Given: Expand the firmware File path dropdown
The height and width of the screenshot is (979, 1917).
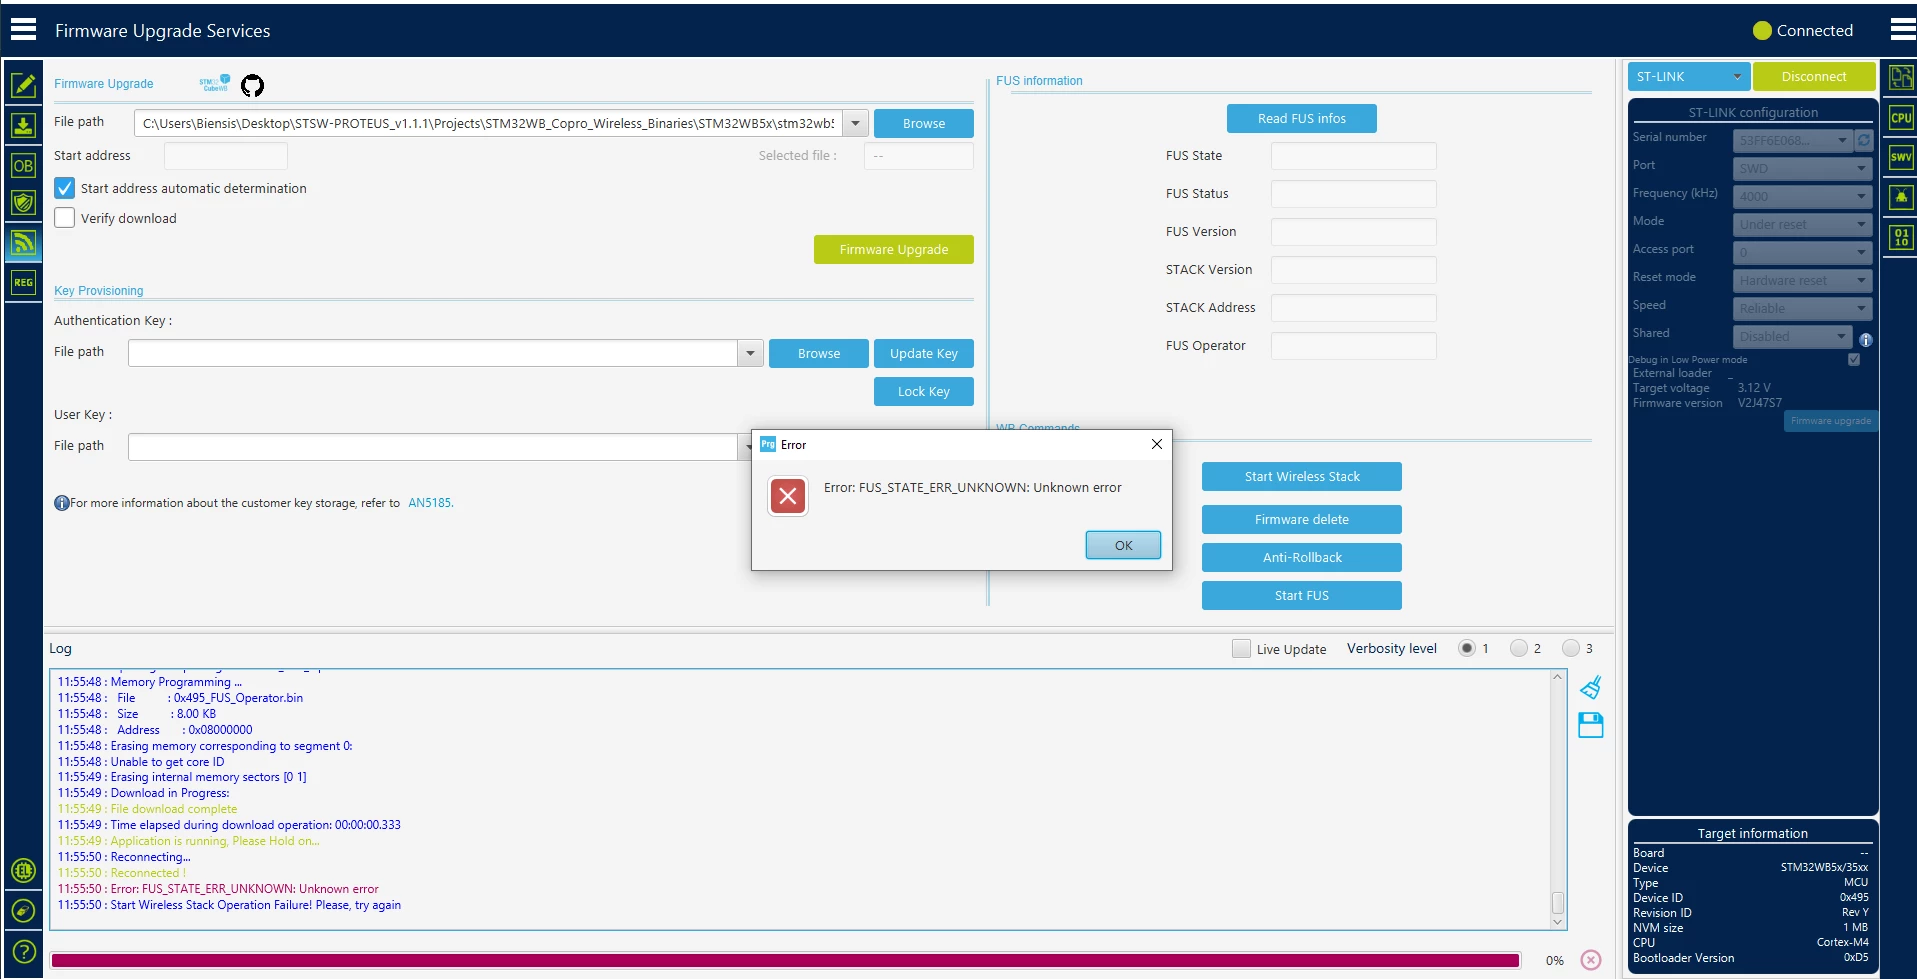Looking at the screenshot, I should coord(856,124).
